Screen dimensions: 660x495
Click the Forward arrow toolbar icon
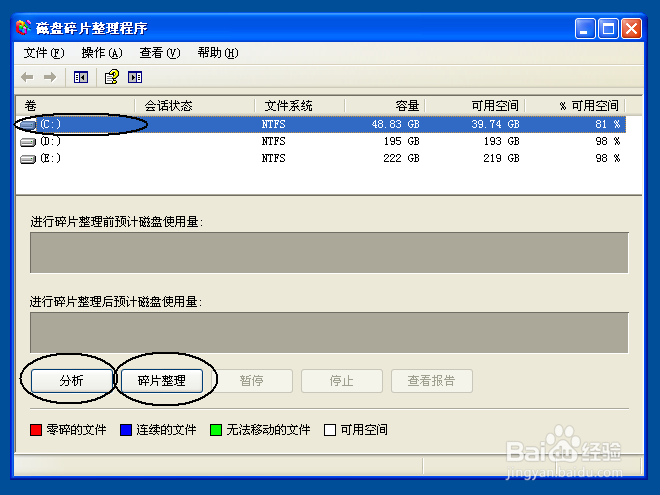[x=50, y=77]
